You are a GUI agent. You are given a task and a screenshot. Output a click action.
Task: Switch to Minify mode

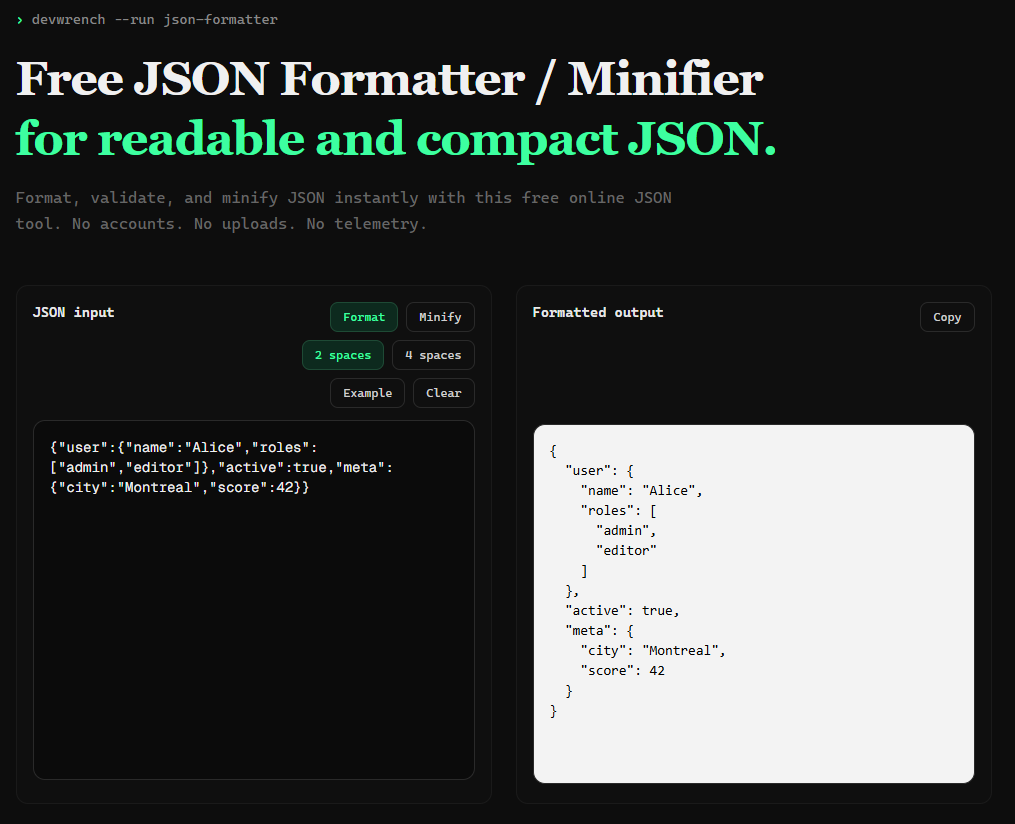[440, 317]
